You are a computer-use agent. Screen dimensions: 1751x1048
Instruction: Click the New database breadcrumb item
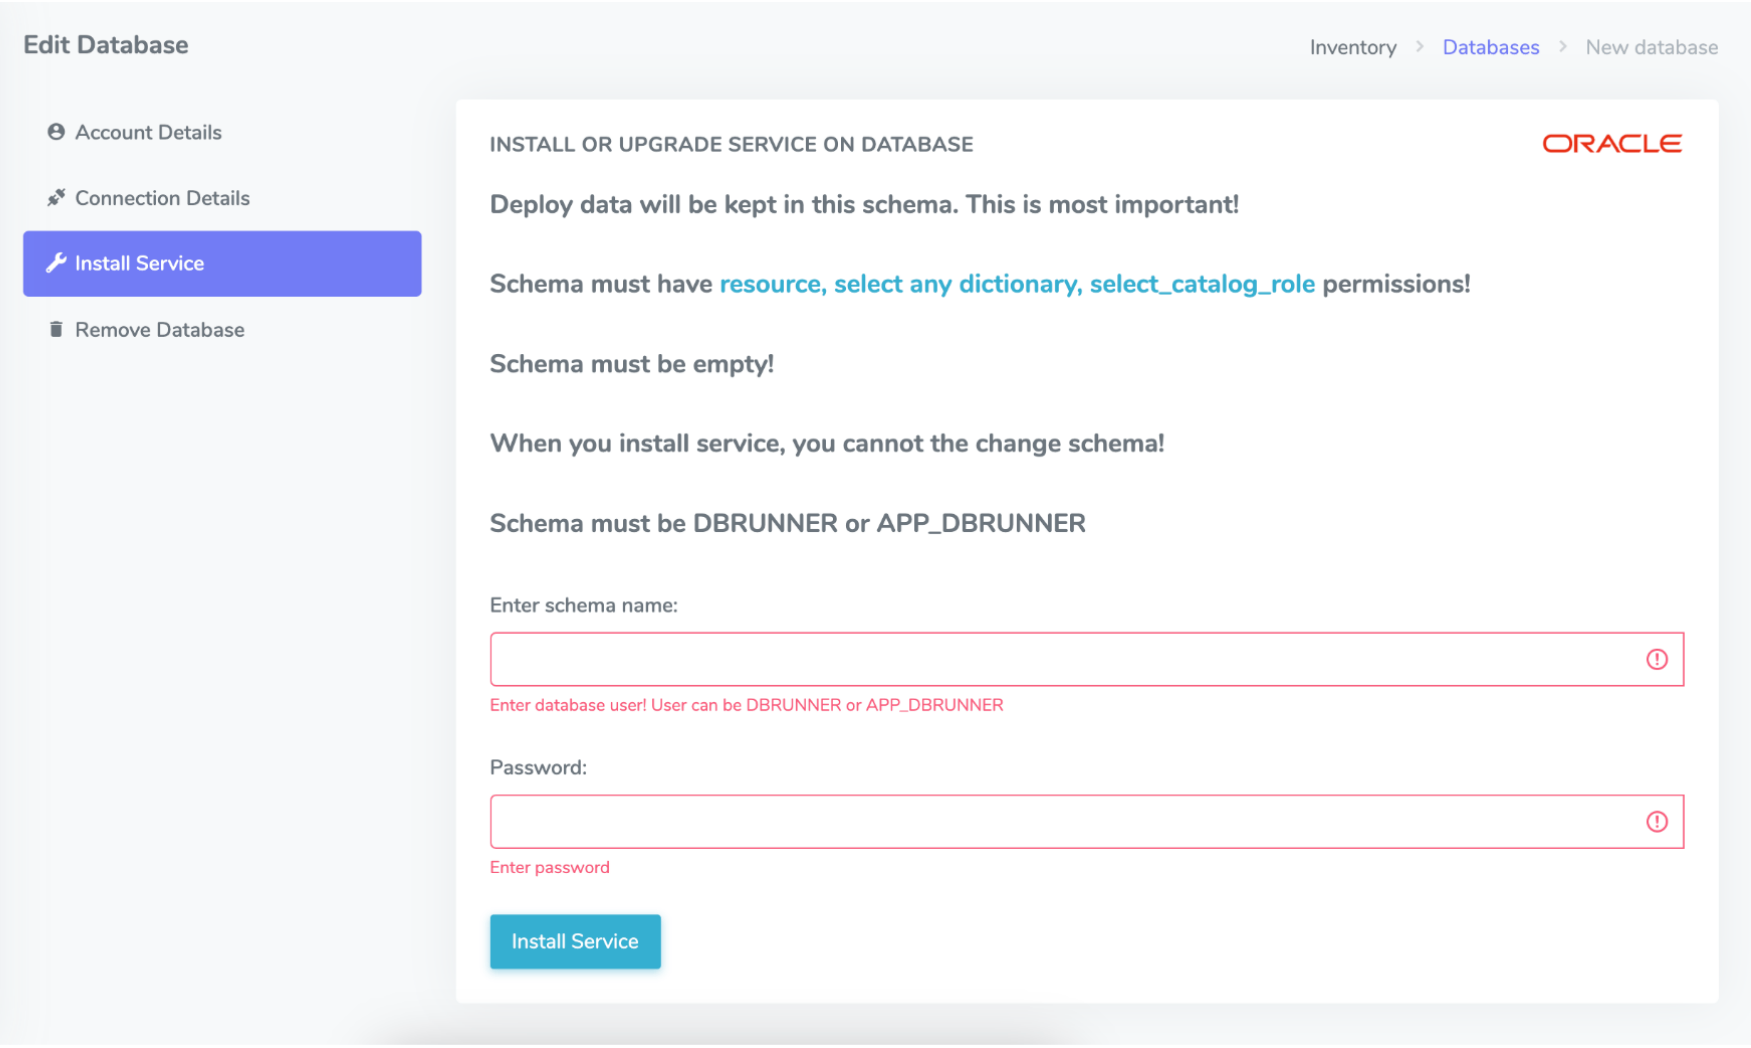(1651, 47)
